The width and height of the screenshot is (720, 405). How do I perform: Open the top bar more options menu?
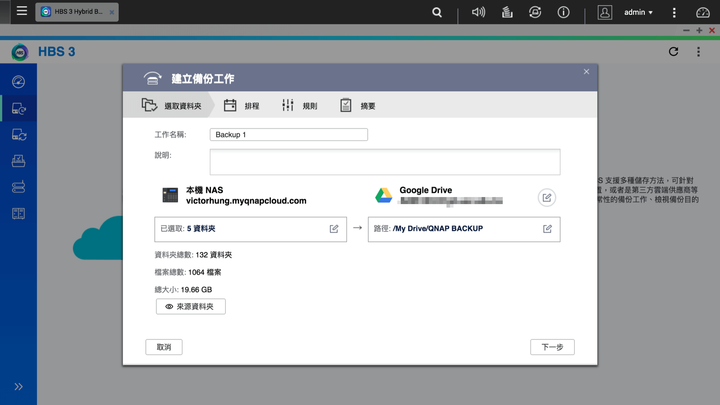tap(674, 12)
